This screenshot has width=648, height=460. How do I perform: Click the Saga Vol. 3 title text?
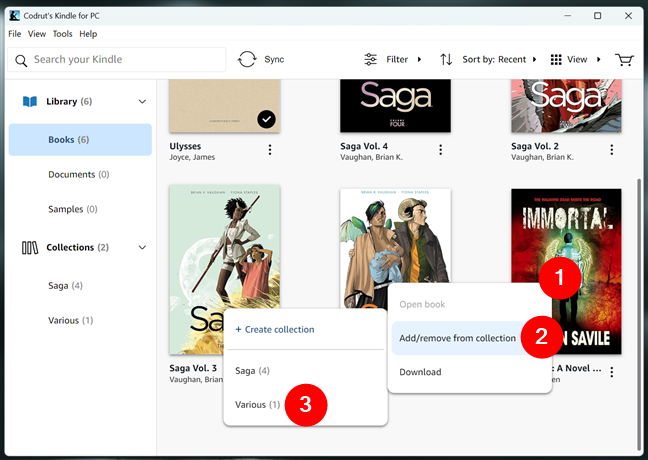click(193, 368)
